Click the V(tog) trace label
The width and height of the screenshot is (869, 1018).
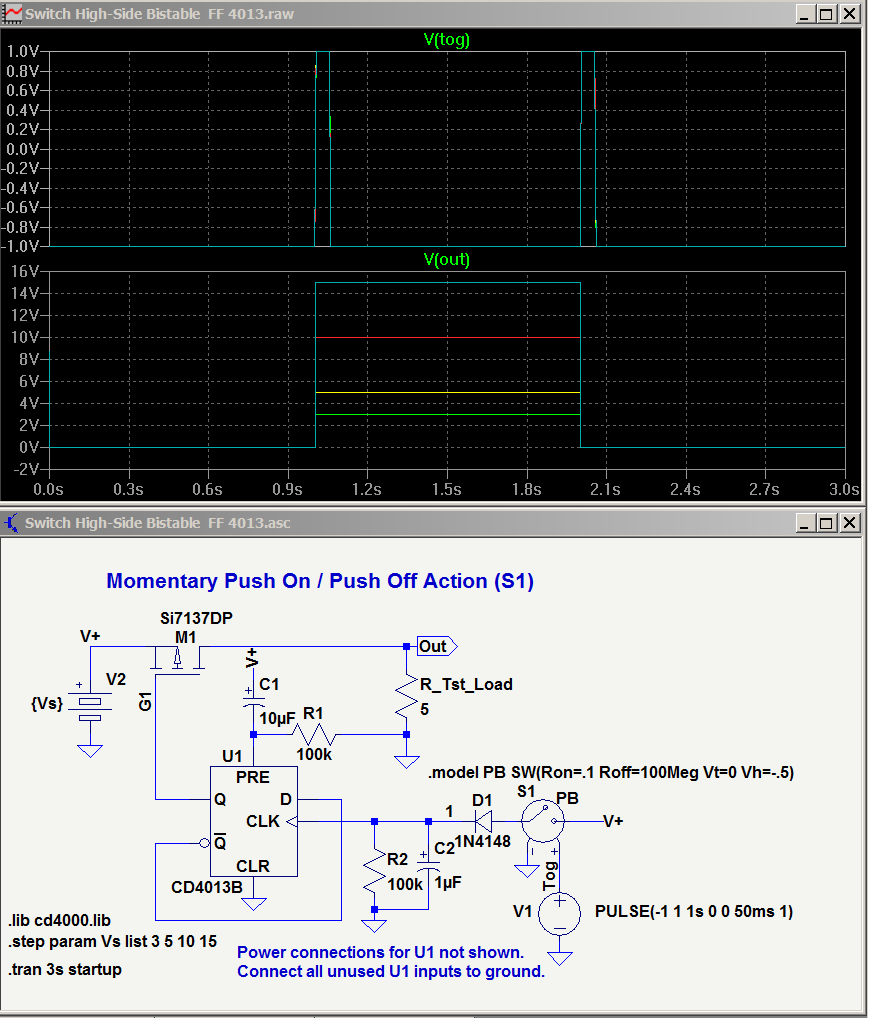click(446, 40)
